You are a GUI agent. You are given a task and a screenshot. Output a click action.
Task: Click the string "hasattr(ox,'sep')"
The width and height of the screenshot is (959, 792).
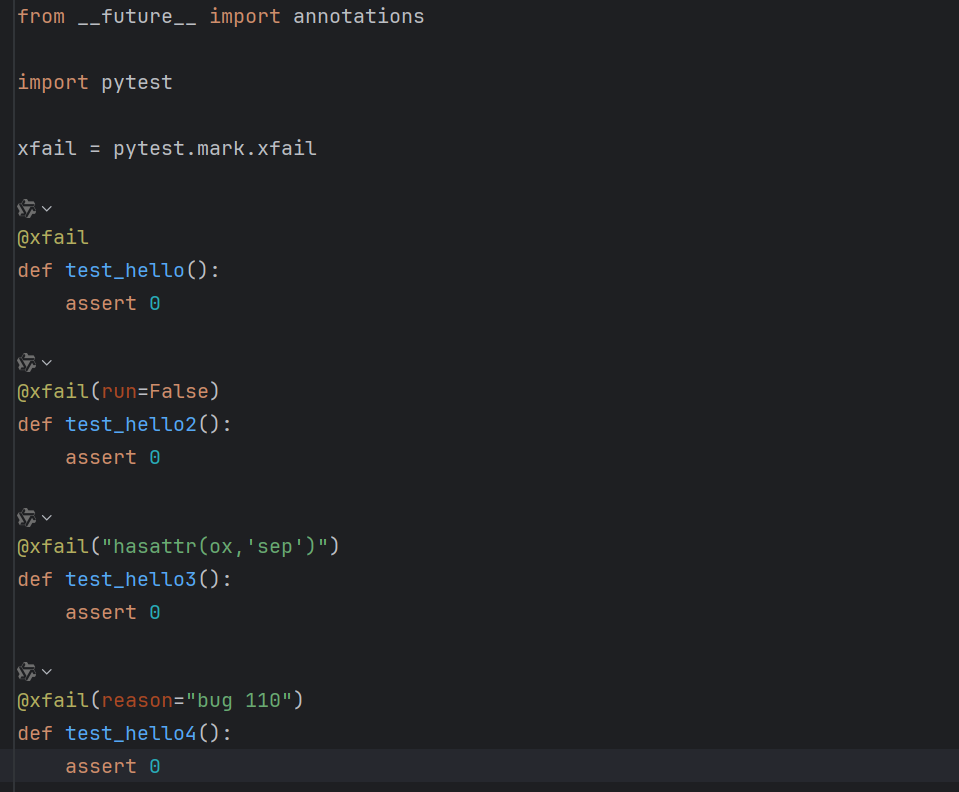[x=215, y=546]
